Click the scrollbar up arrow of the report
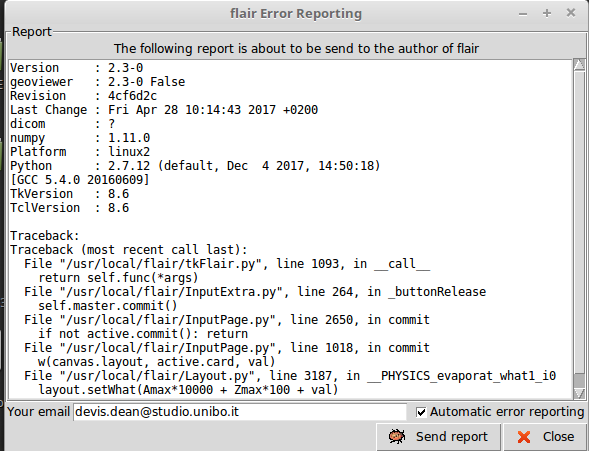This screenshot has width=589, height=451. [x=579, y=65]
